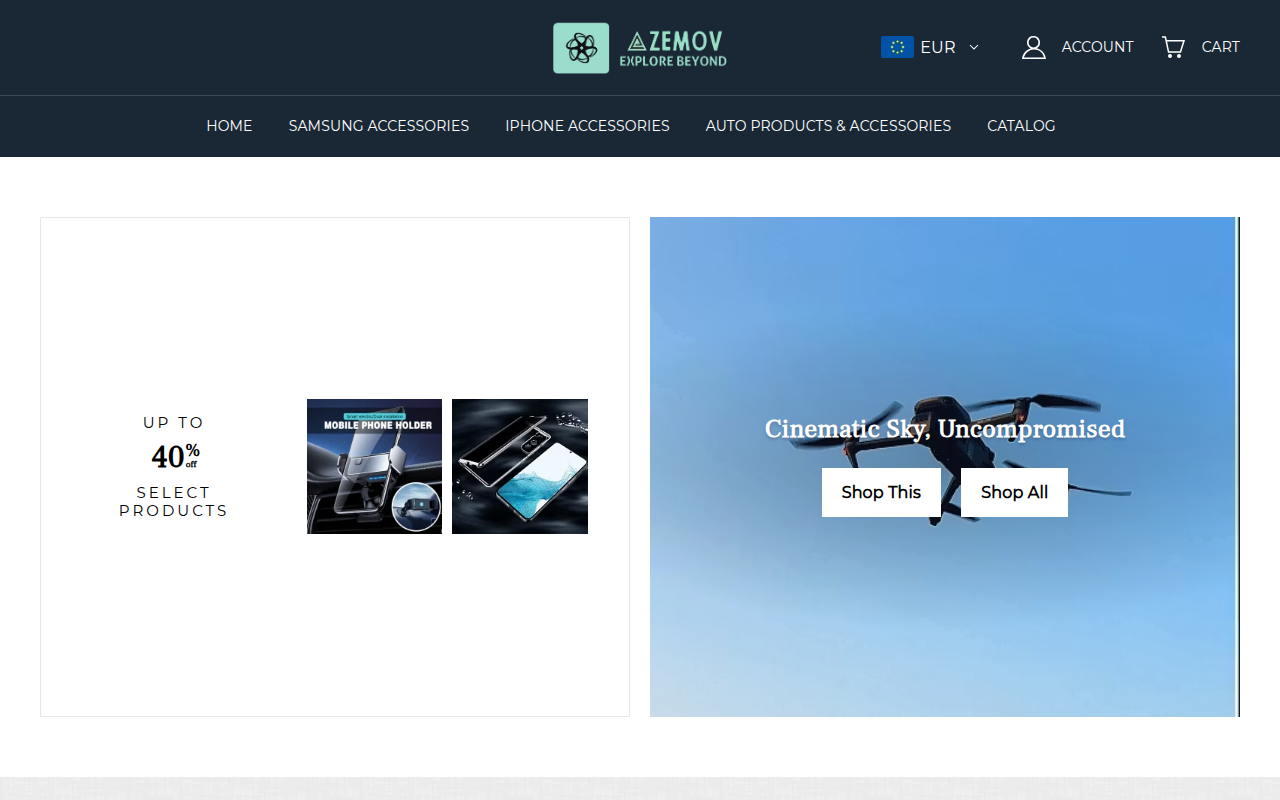
Task: Open the Catalog menu item
Action: (1021, 126)
